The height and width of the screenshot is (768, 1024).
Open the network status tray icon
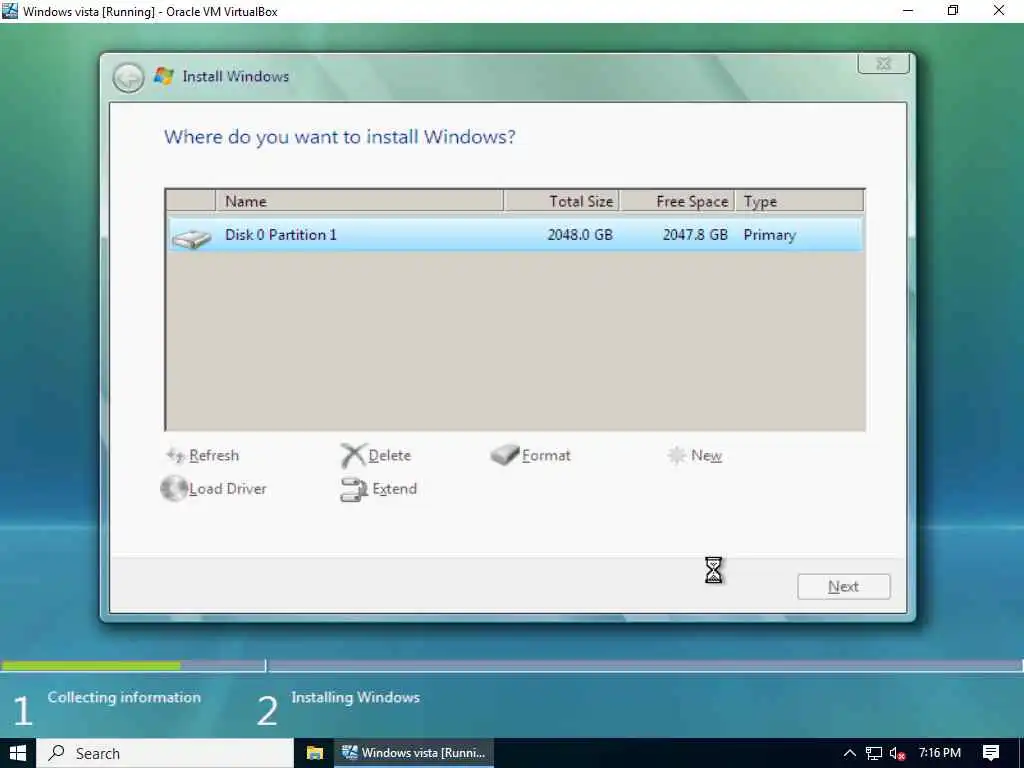tap(874, 753)
